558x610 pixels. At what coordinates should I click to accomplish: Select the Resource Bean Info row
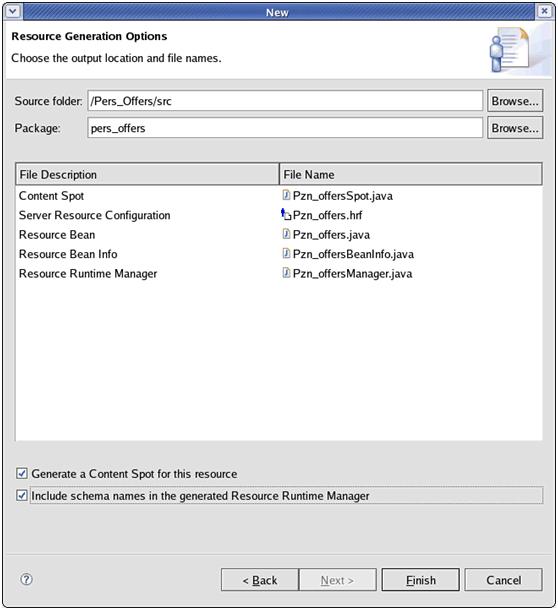click(x=279, y=254)
